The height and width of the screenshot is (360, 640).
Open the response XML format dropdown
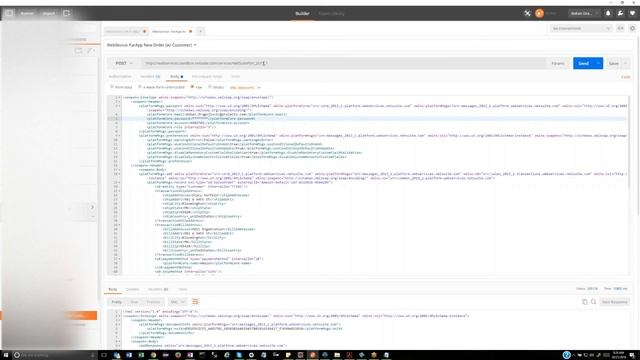[x=178, y=302]
